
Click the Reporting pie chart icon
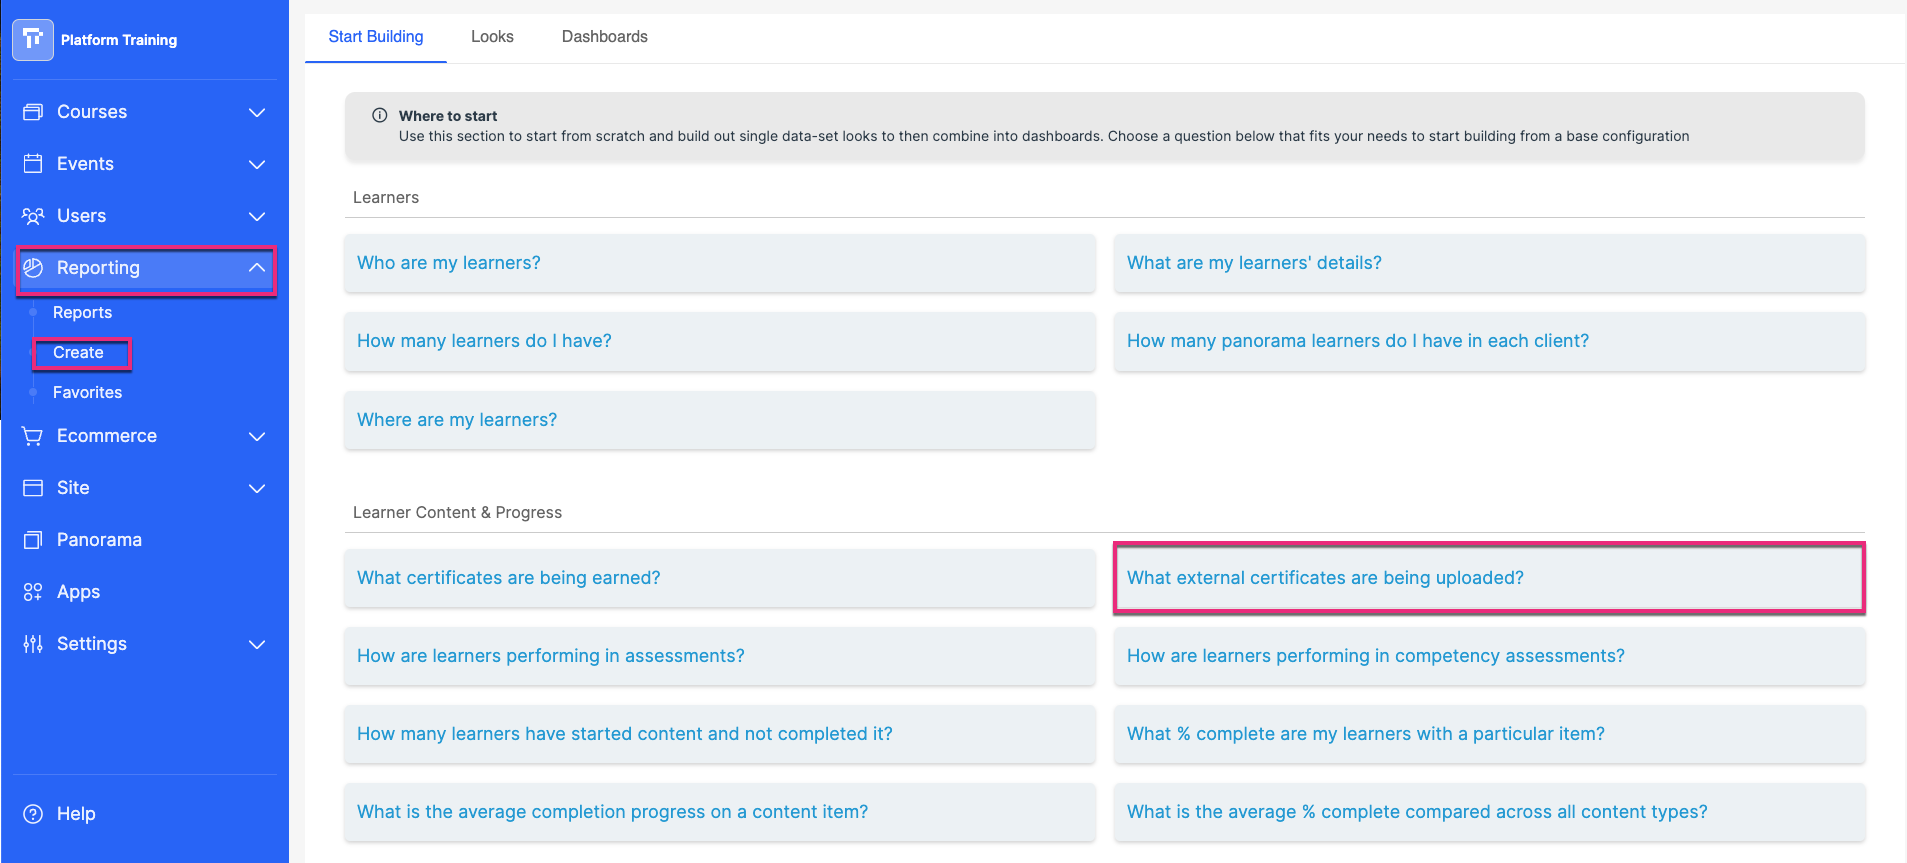[x=33, y=268]
